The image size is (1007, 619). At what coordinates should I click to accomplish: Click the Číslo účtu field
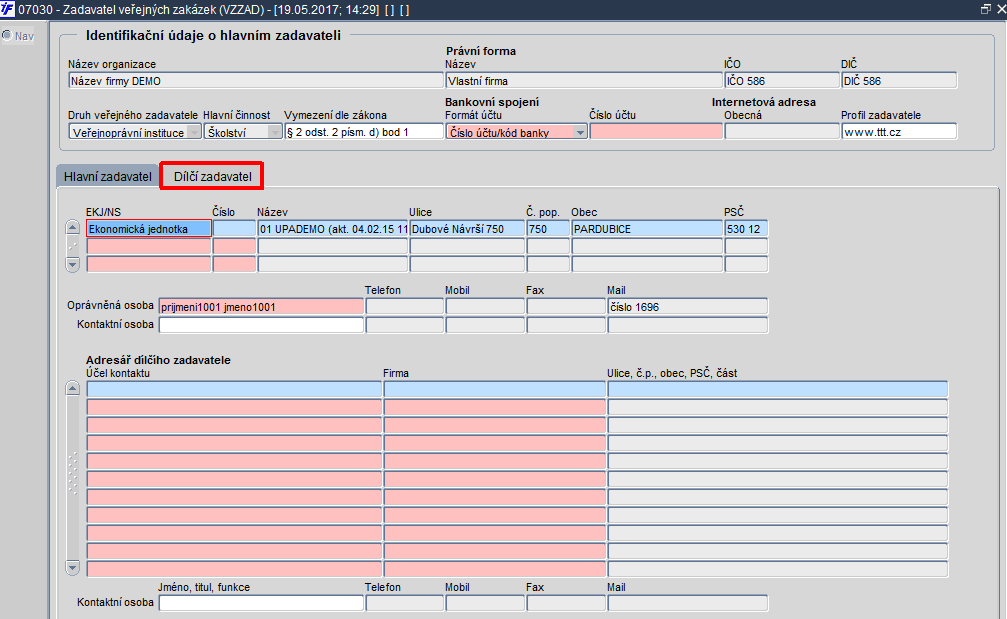pyautogui.click(x=656, y=132)
